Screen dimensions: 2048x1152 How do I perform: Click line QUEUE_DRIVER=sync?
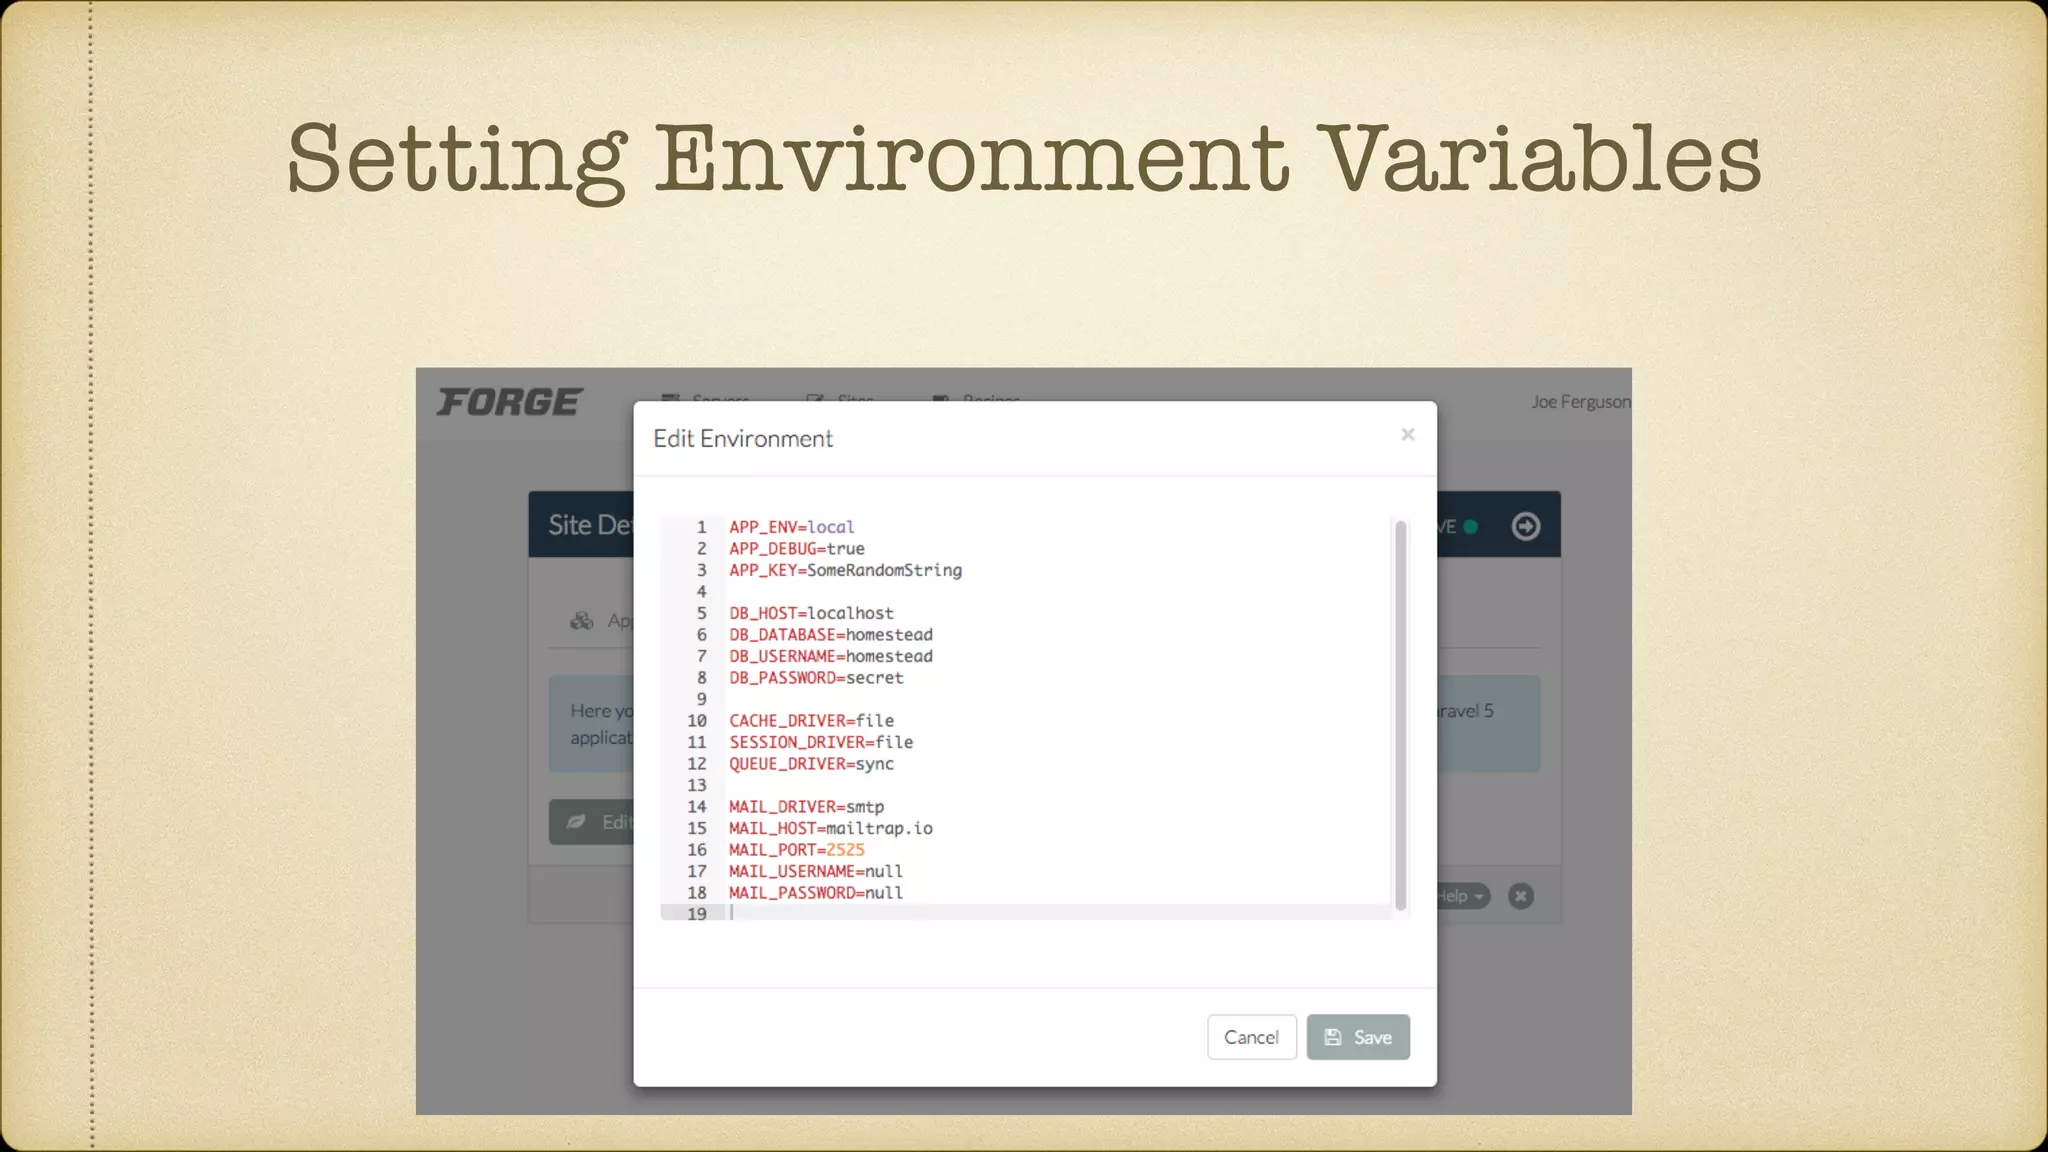pyautogui.click(x=811, y=764)
